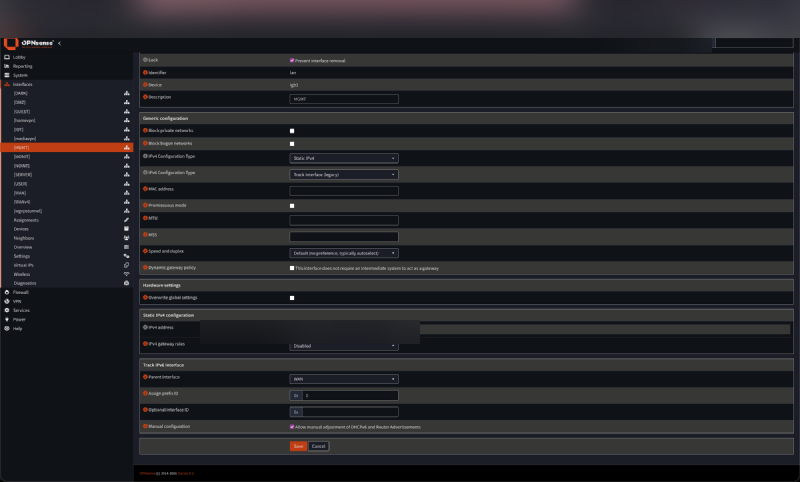Click the VPN globe icon
800x482 pixels.
[7, 301]
